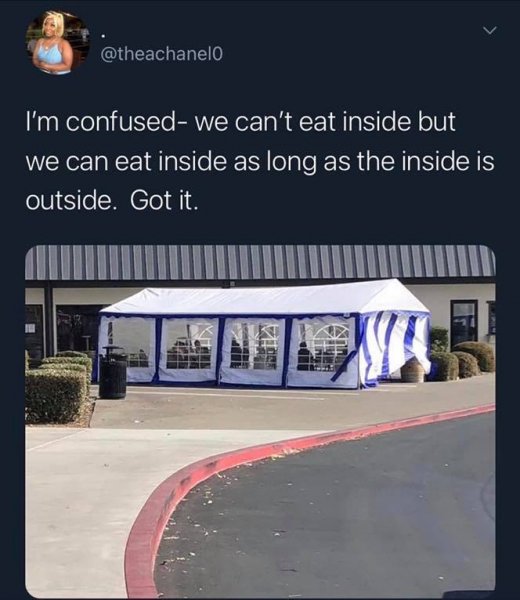Click the metal awning roof in photo

click(260, 262)
